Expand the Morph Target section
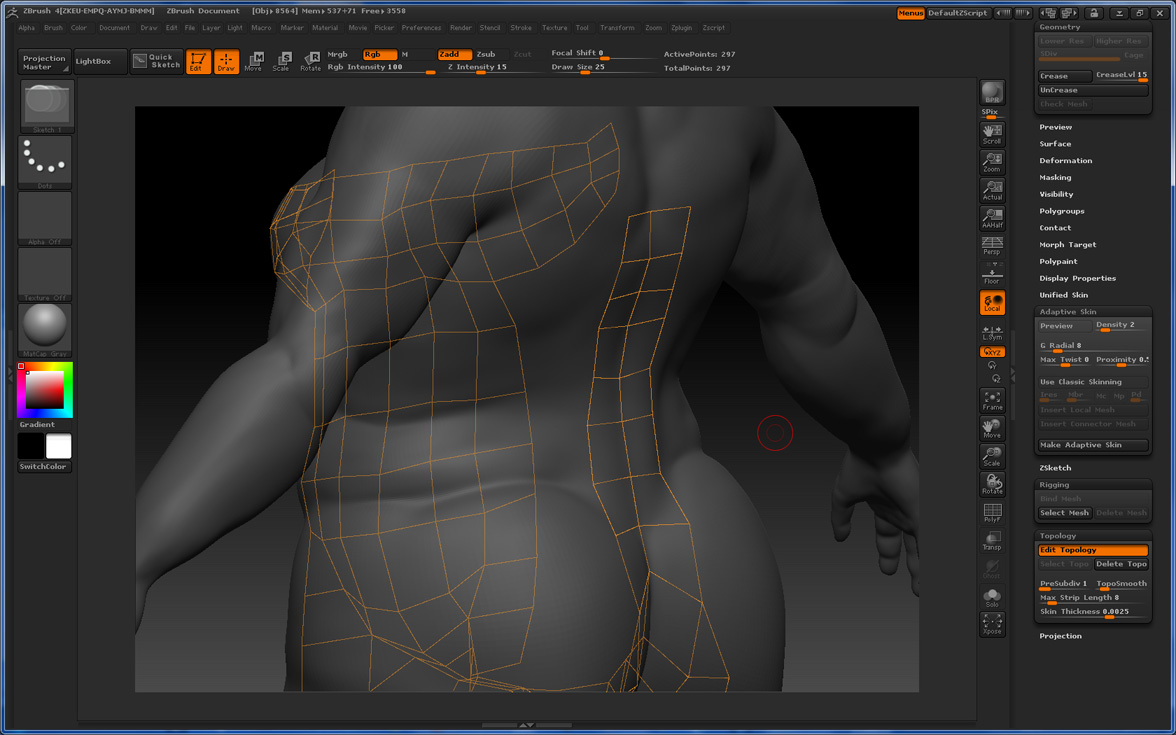1176x735 pixels. click(1067, 244)
